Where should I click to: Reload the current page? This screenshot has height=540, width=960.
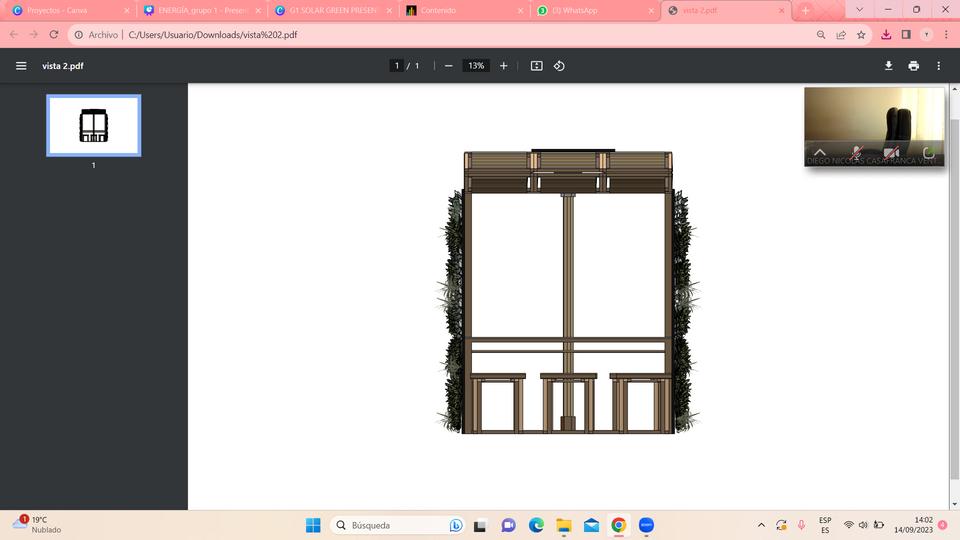click(54, 35)
